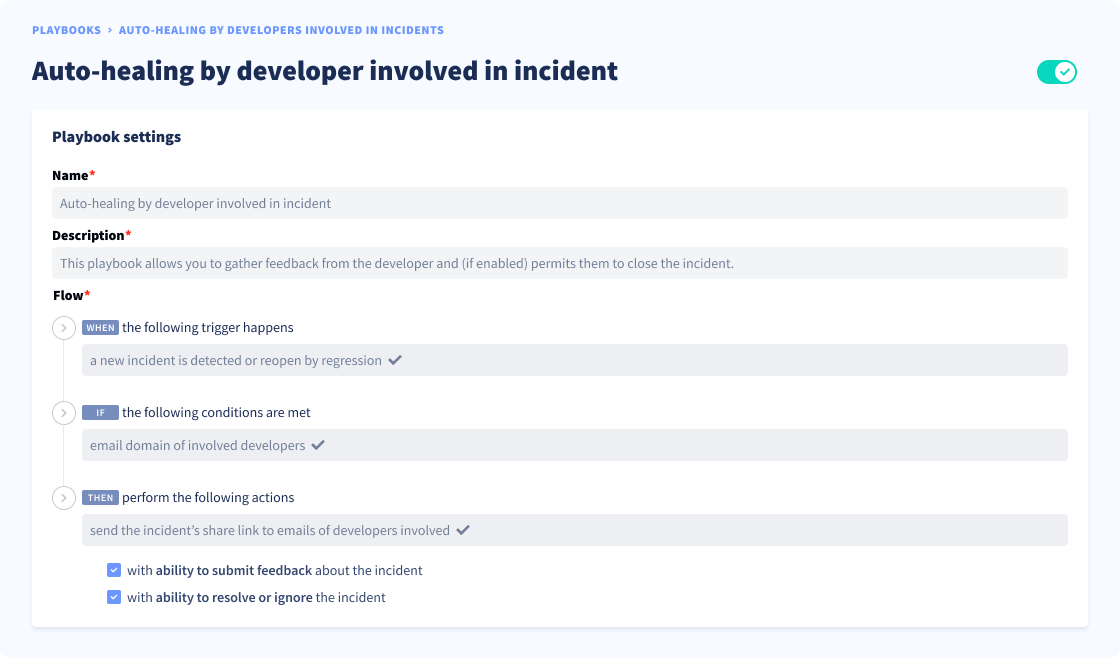The image size is (1120, 658).
Task: Disable the playbook activation toggle
Action: (1056, 71)
